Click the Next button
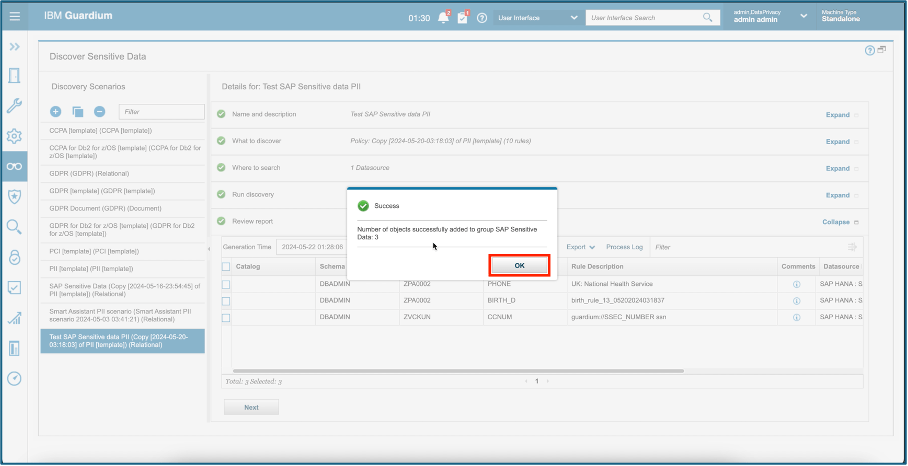 tap(251, 408)
